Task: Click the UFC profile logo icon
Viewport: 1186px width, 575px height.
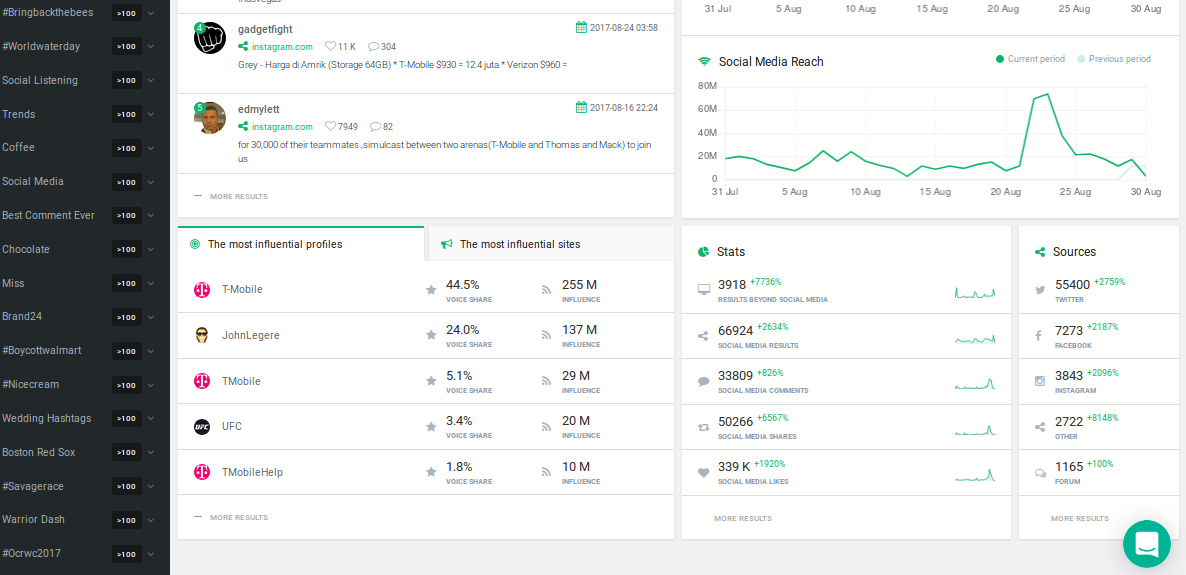Action: point(202,427)
